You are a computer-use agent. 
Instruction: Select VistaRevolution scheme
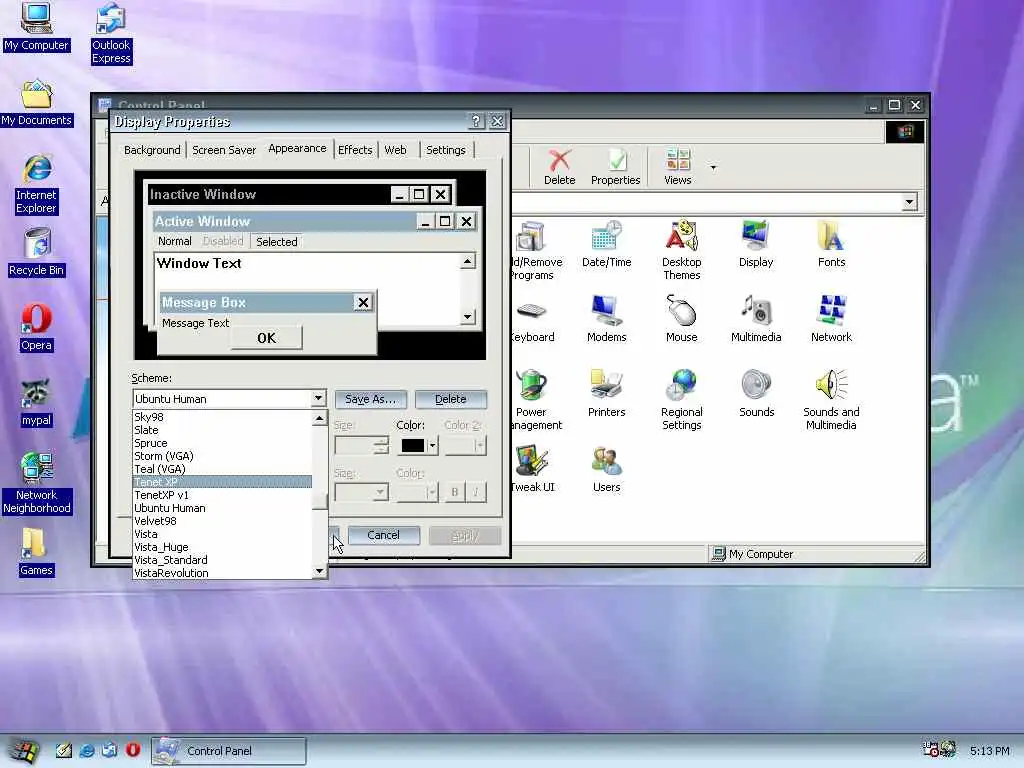(222, 573)
